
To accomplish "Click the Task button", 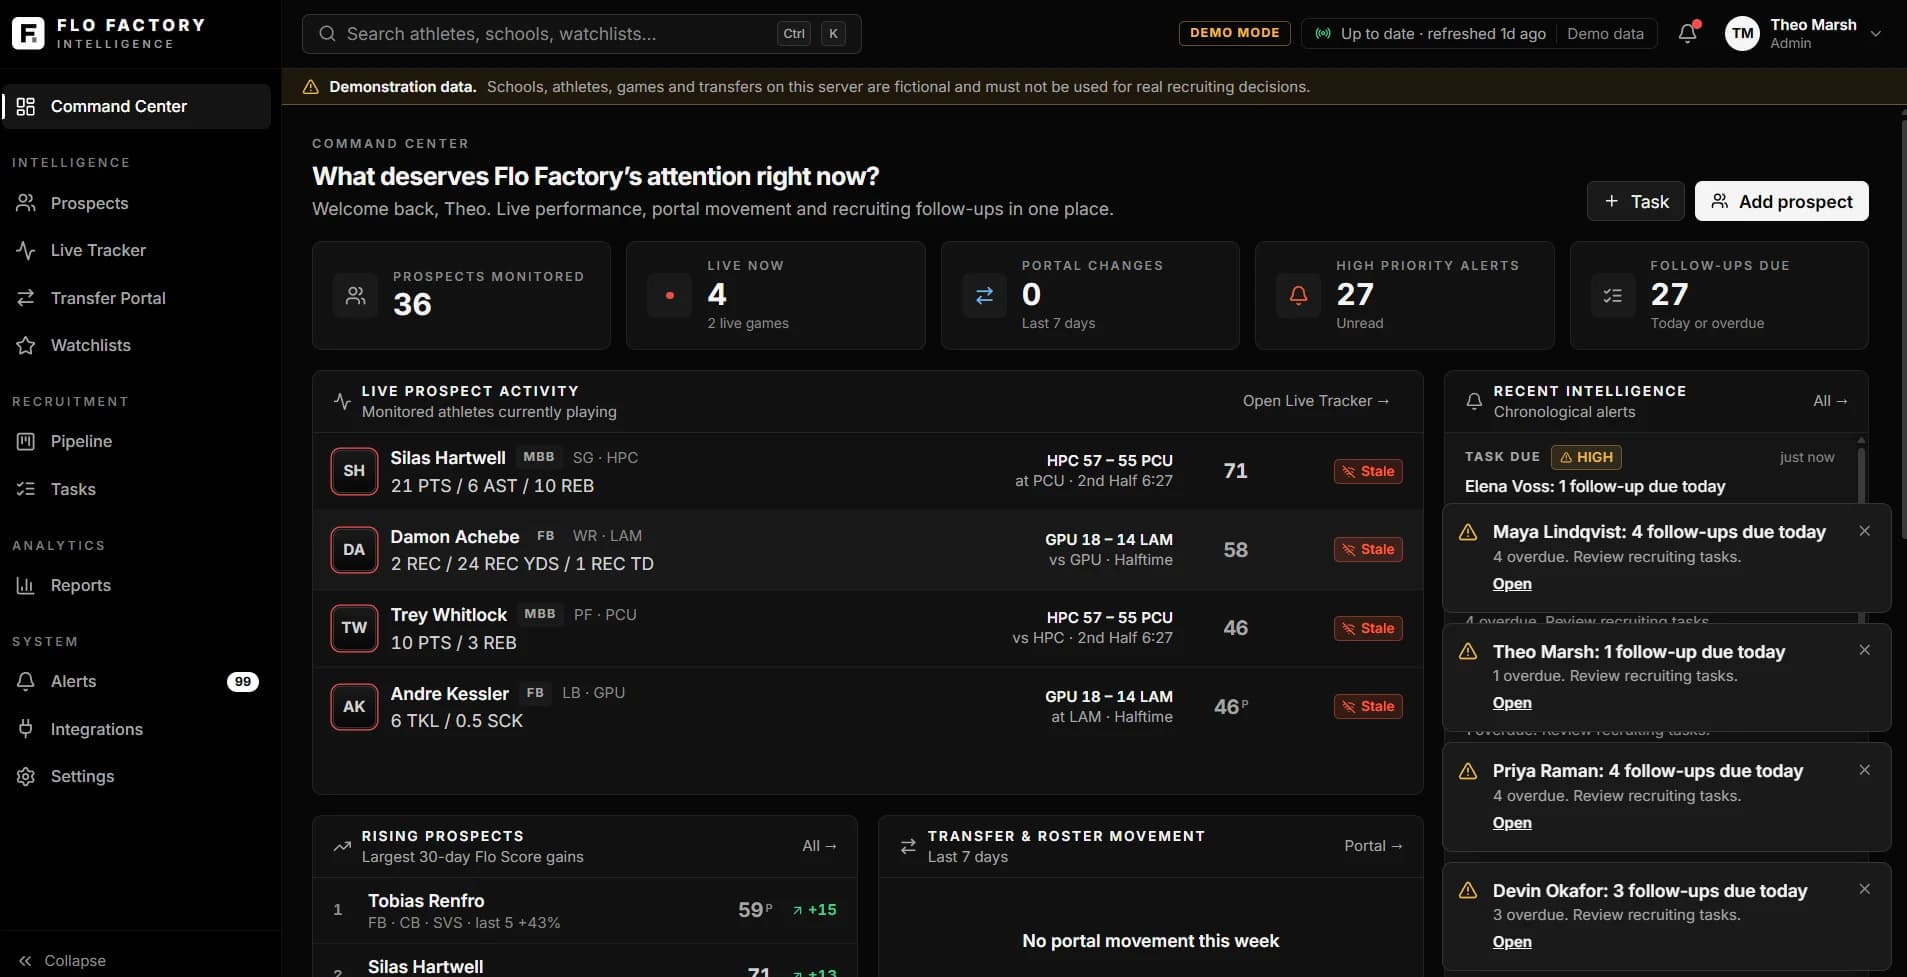I will click(1635, 201).
